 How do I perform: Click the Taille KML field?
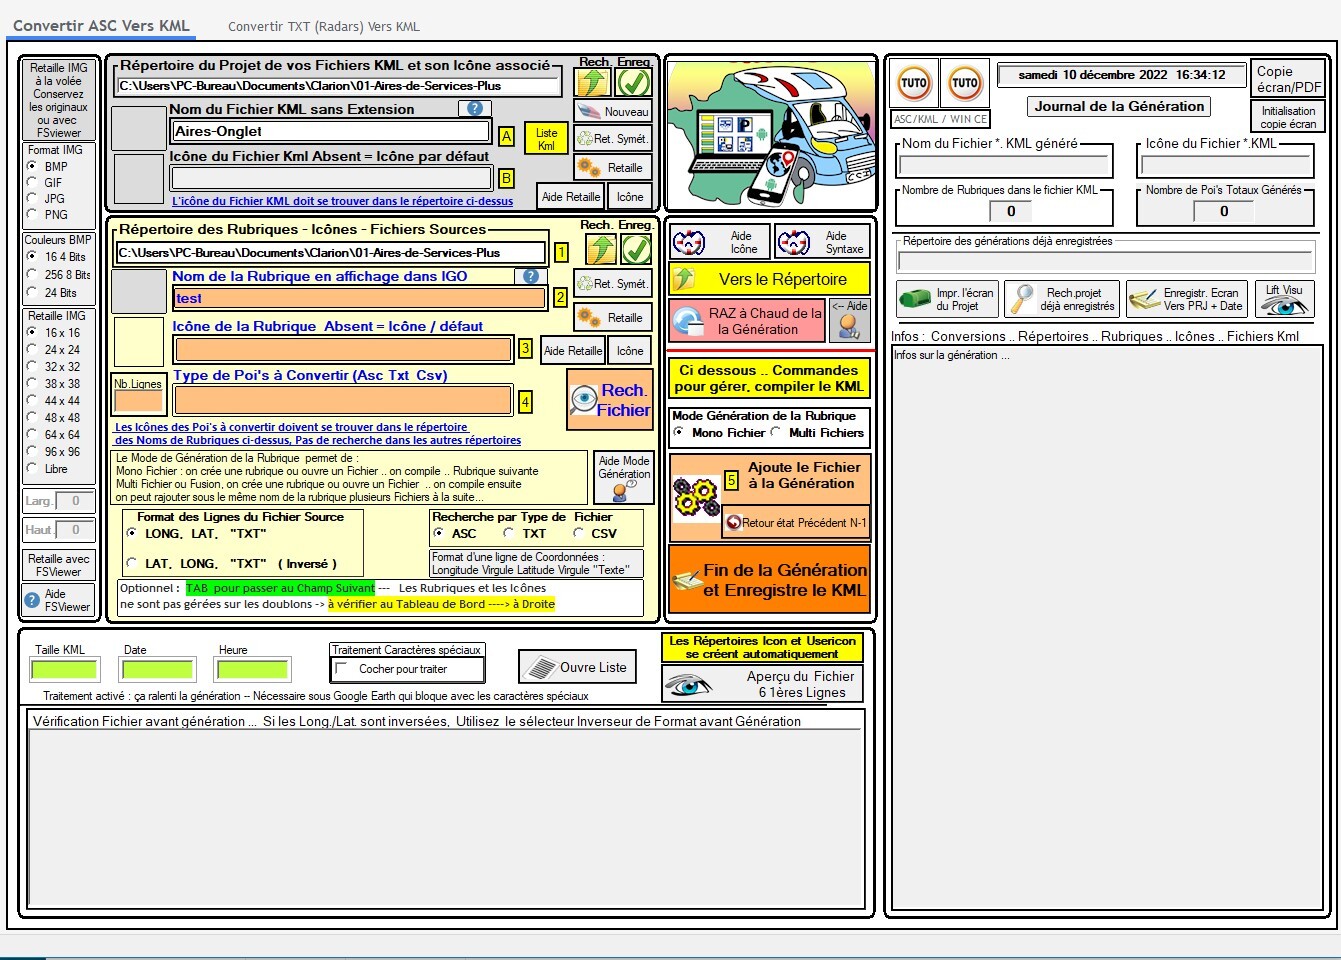coord(64,669)
